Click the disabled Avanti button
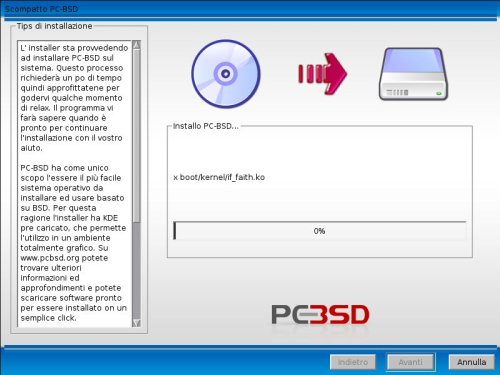Image resolution: width=500 pixels, height=375 pixels. [410, 362]
